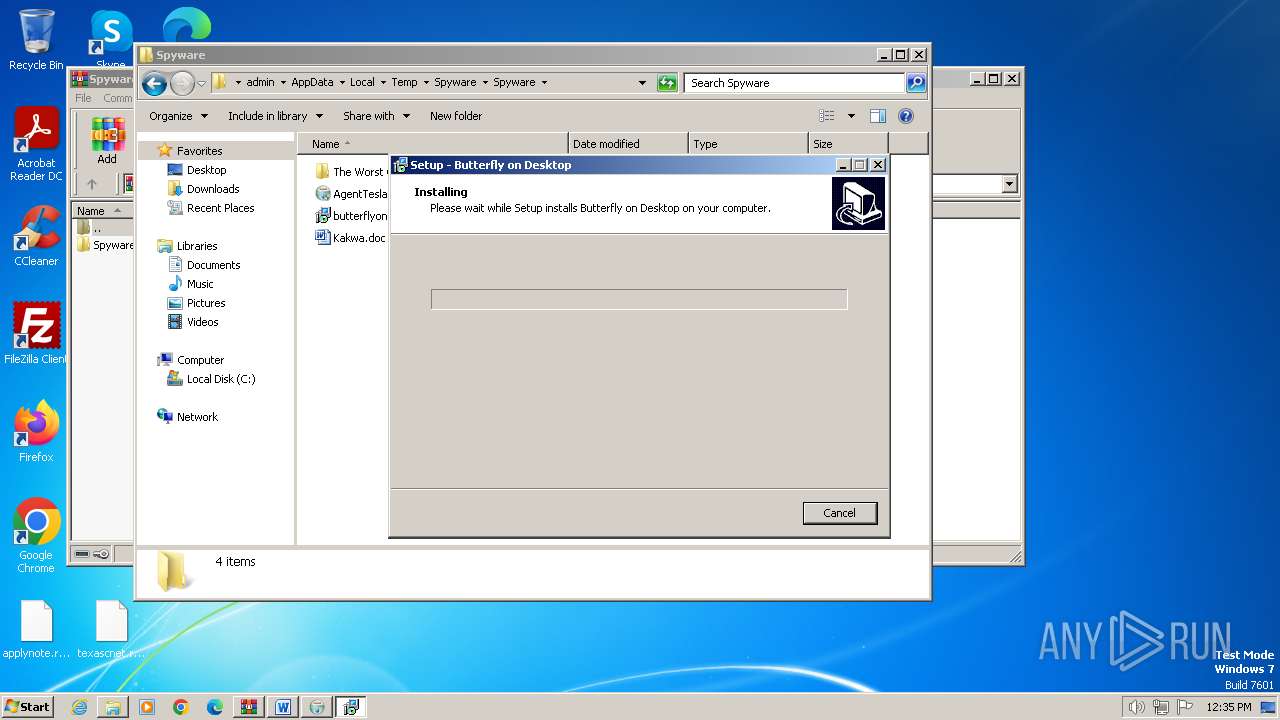Open Google Chrome desktop icon
1280x720 pixels.
point(36,536)
